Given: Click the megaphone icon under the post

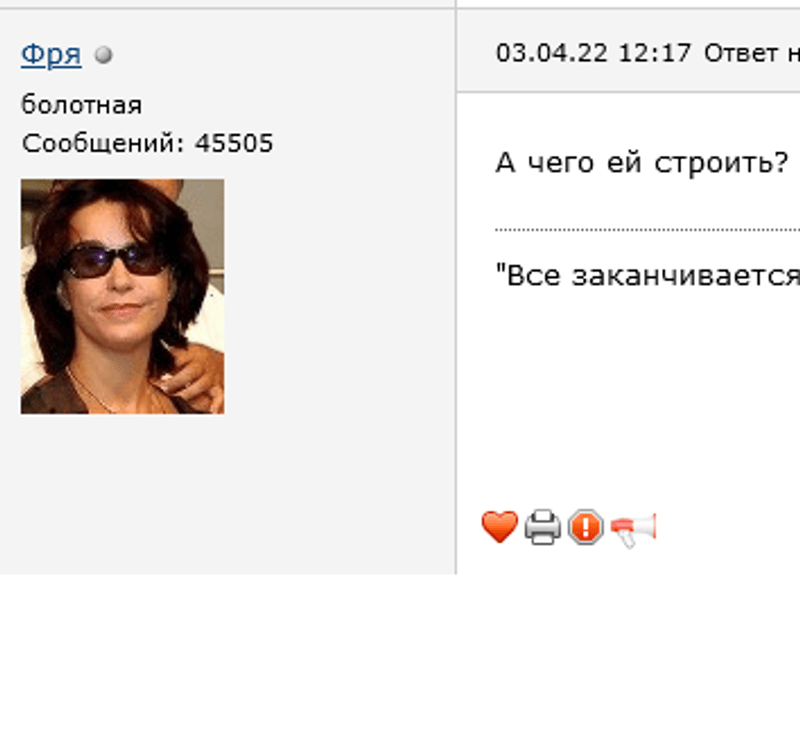Looking at the screenshot, I should coord(633,529).
